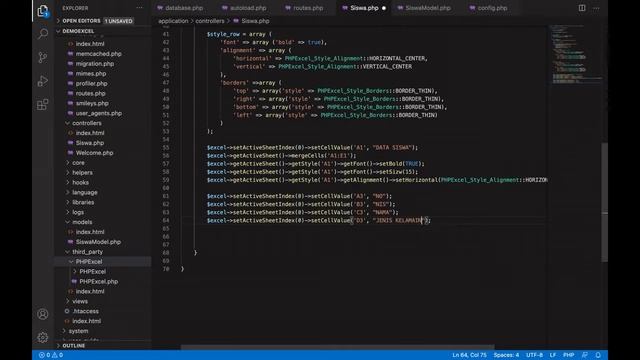Click the horizontal editor scrollbar

338,347
